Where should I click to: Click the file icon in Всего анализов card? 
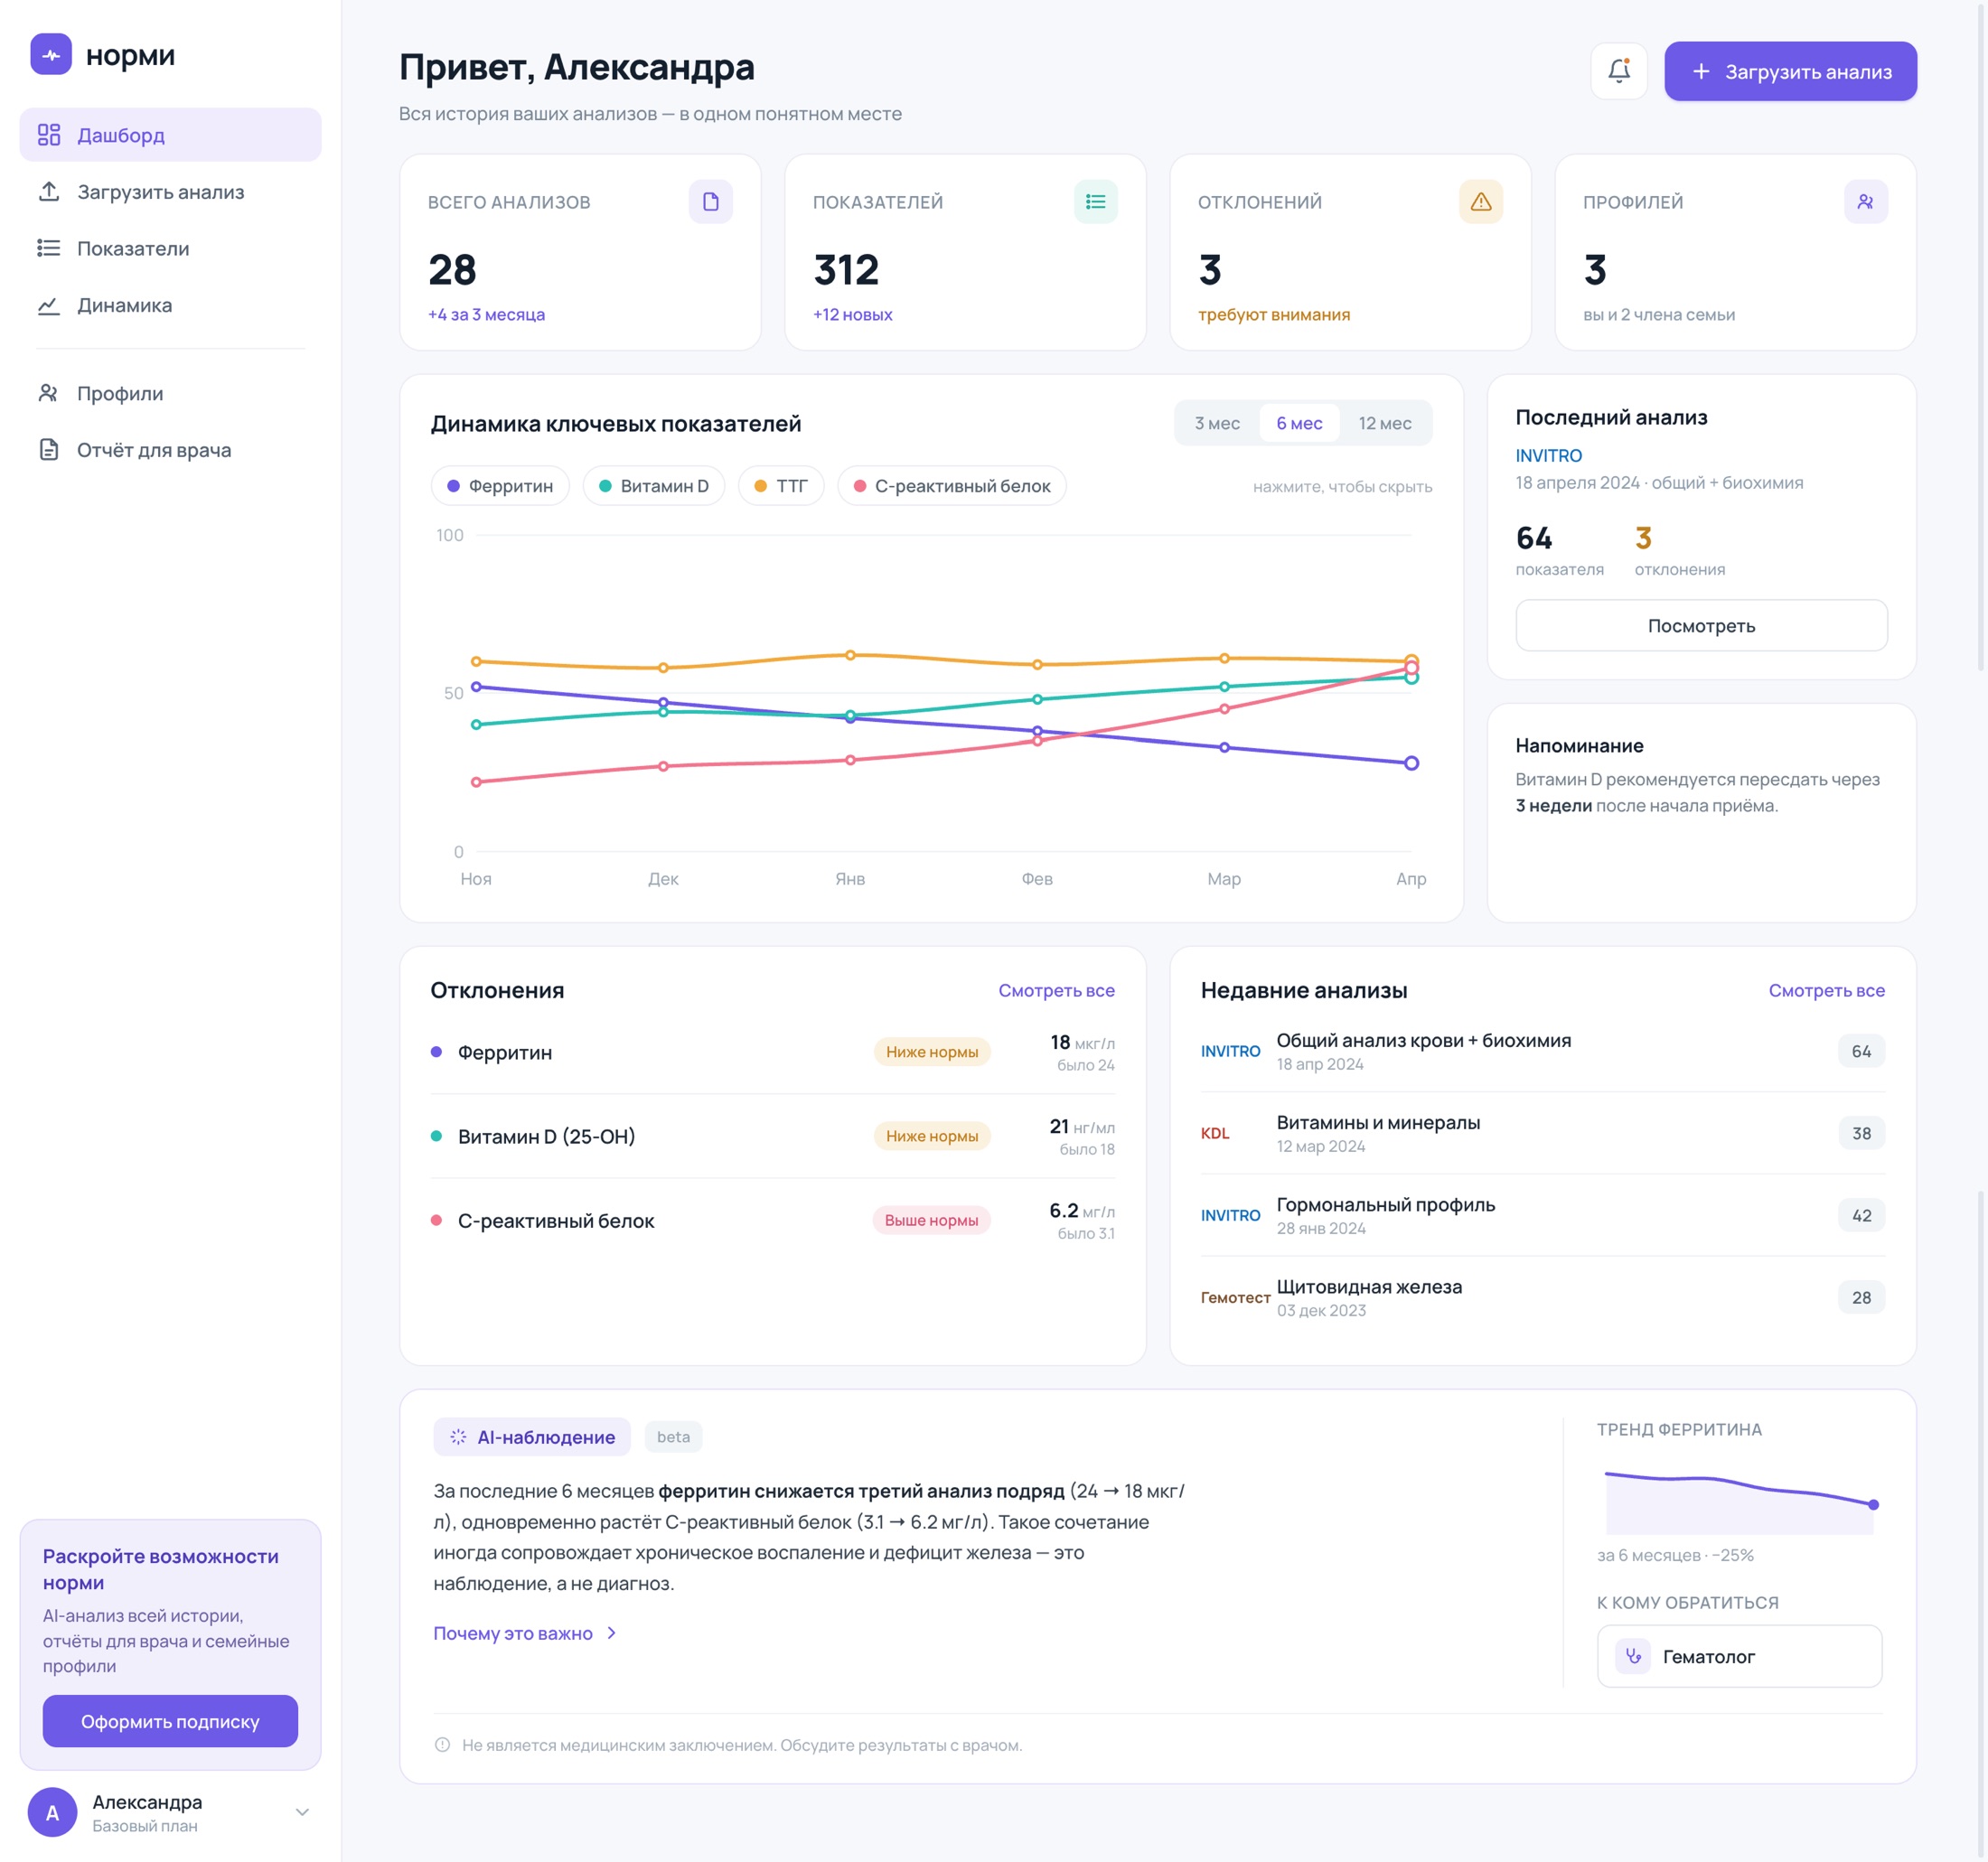point(710,202)
